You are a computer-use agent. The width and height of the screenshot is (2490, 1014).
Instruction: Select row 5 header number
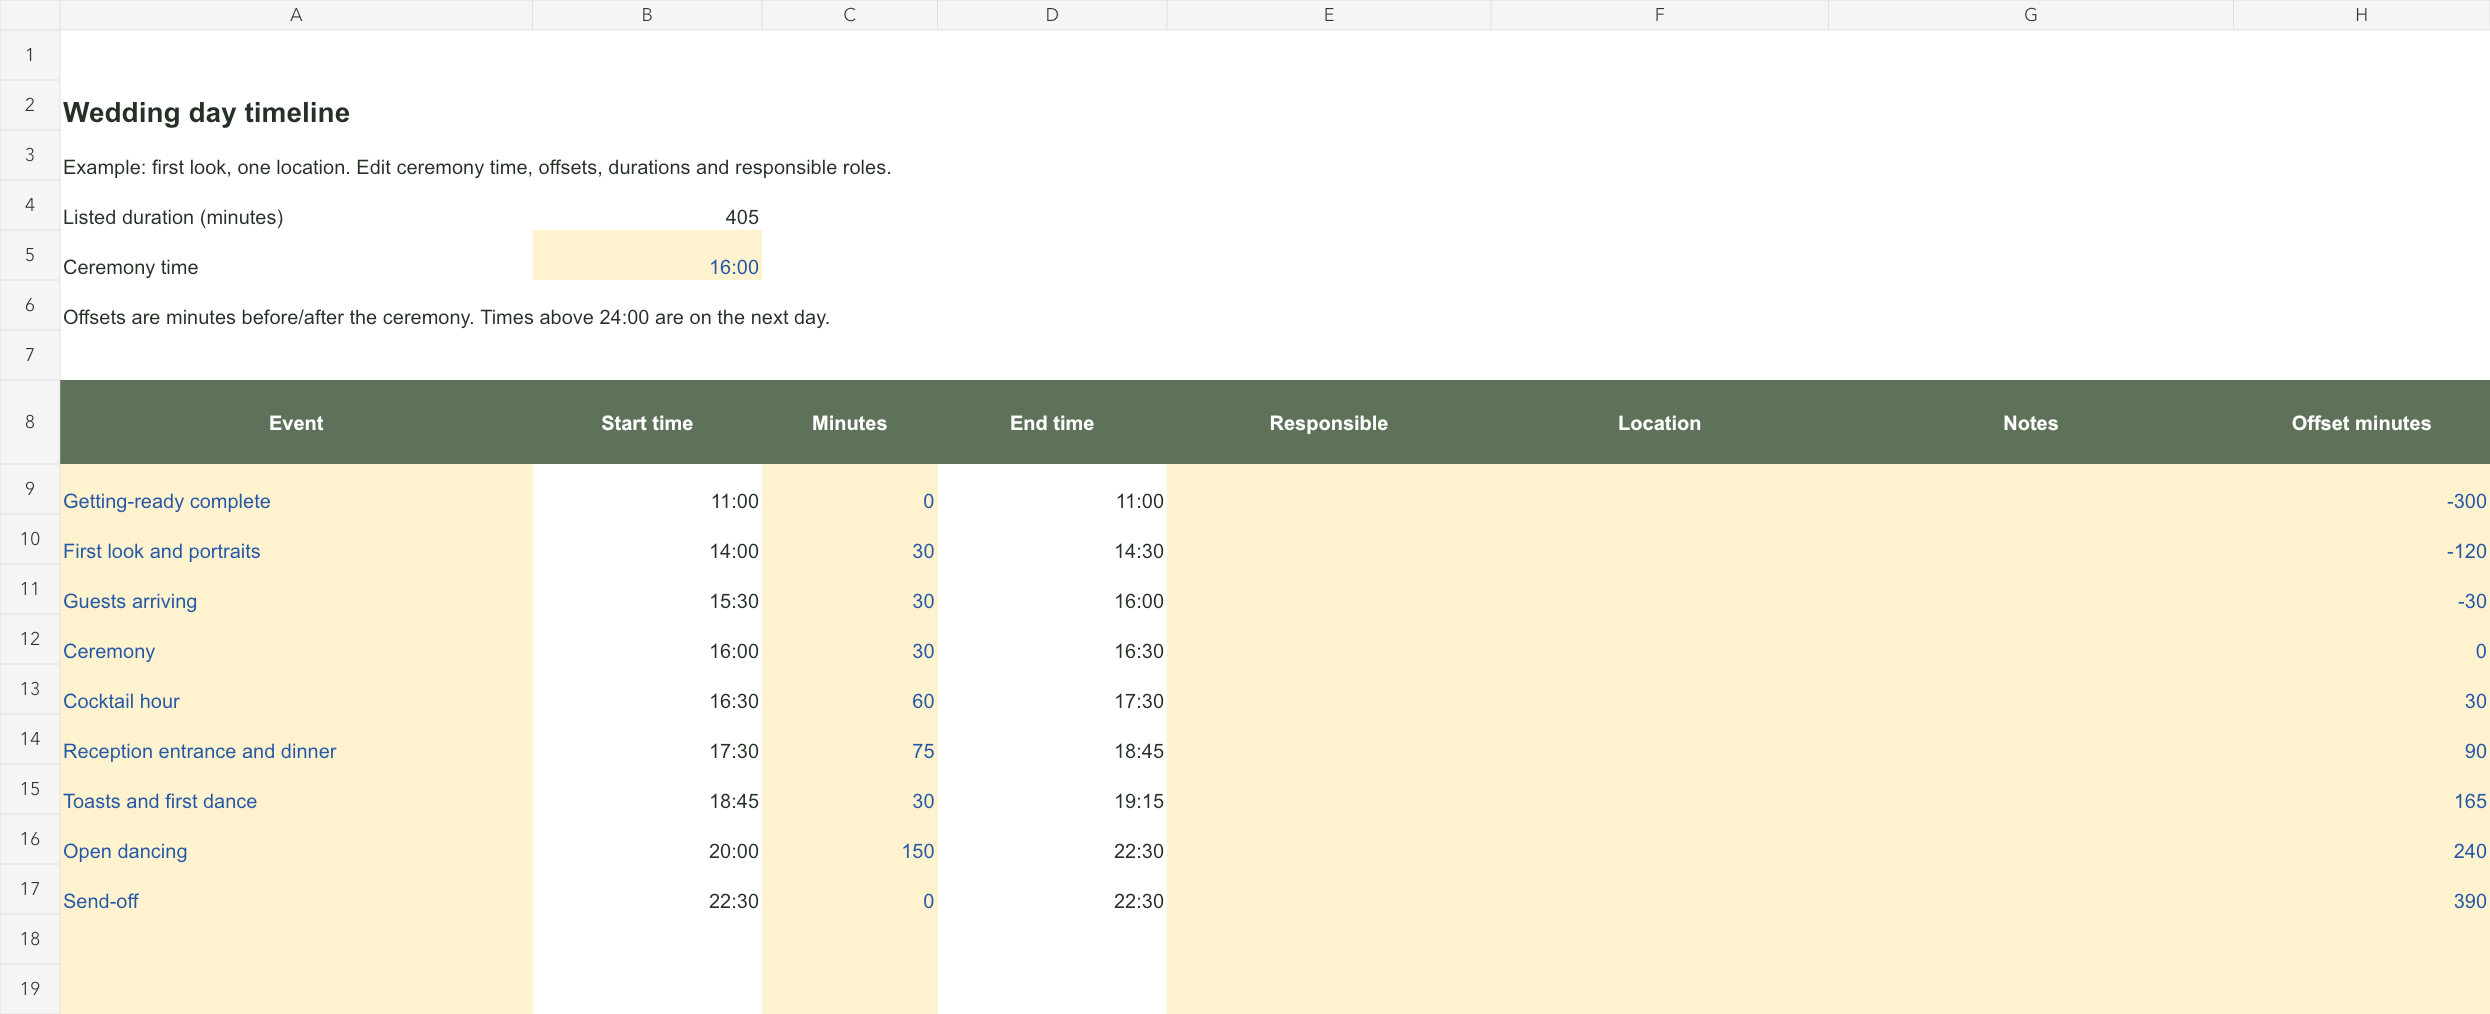[x=30, y=255]
